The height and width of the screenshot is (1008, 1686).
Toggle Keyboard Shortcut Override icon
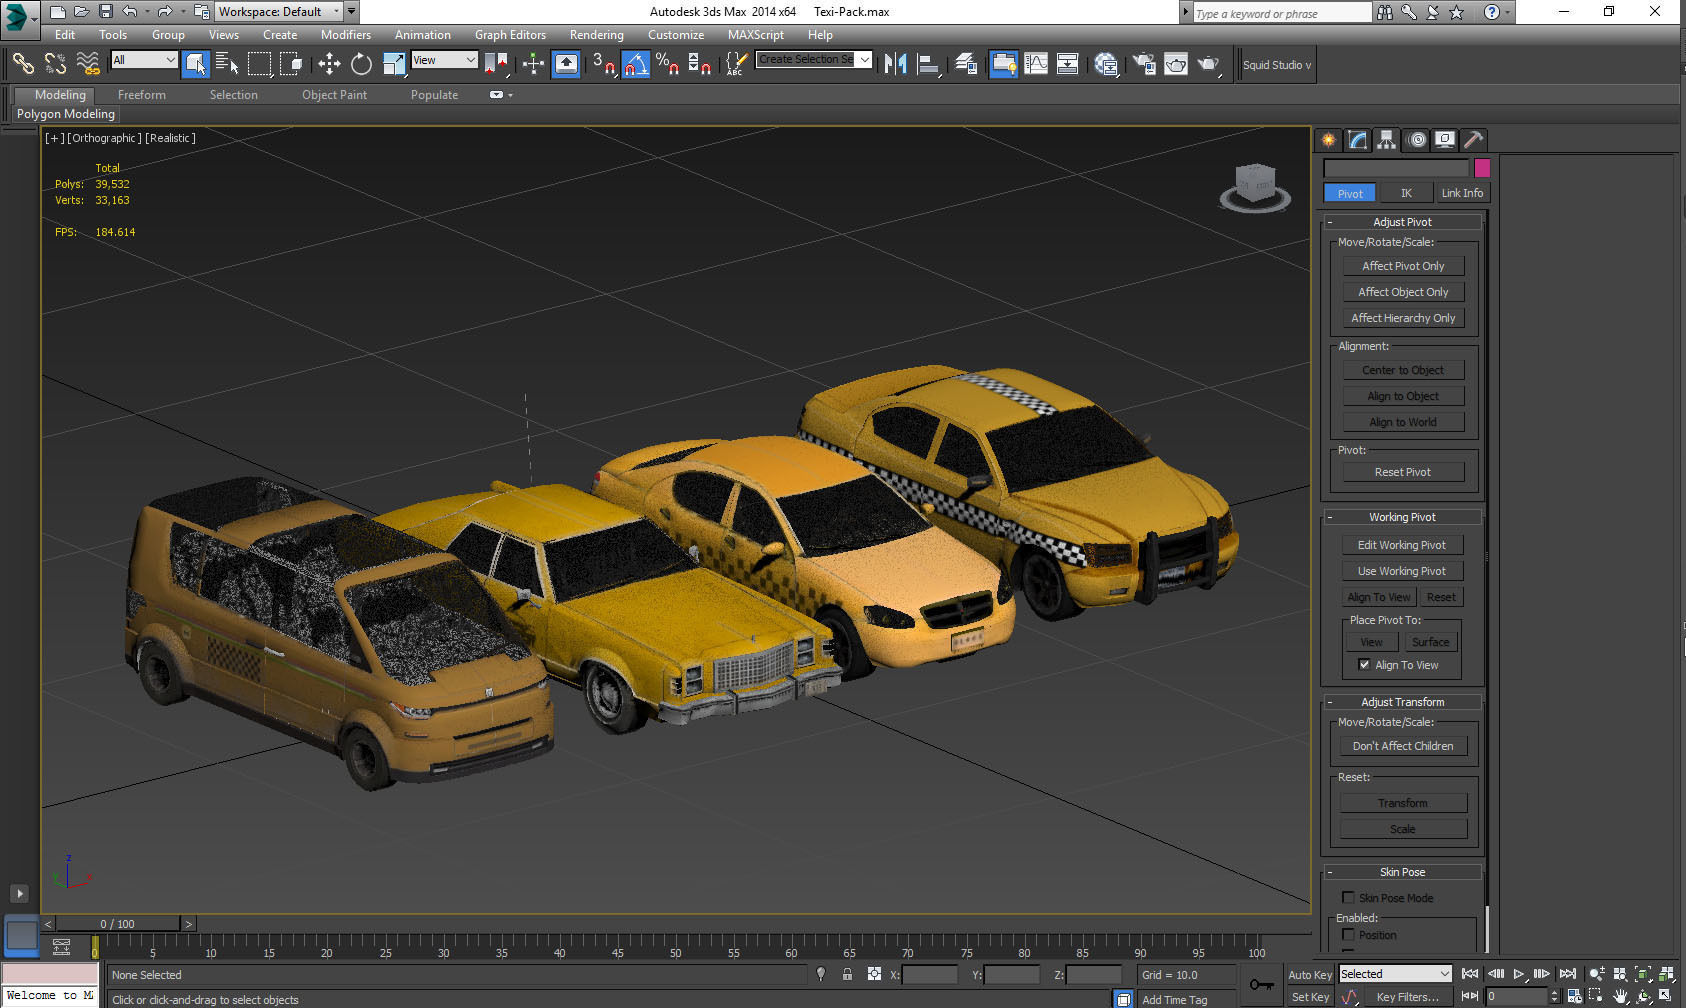tap(566, 64)
